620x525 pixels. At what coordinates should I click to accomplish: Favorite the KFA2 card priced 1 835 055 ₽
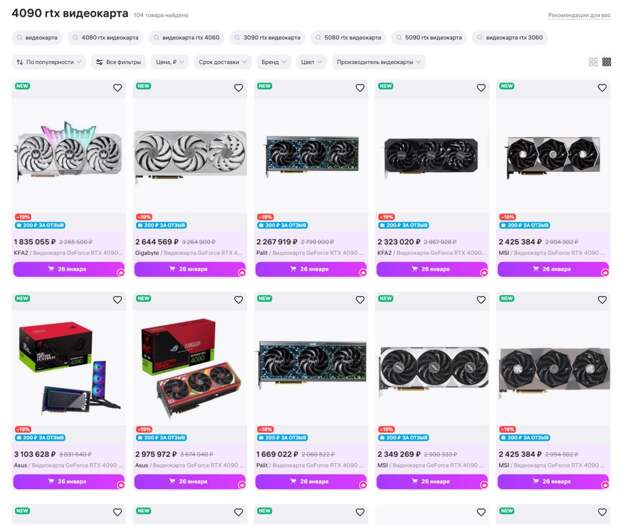point(117,88)
